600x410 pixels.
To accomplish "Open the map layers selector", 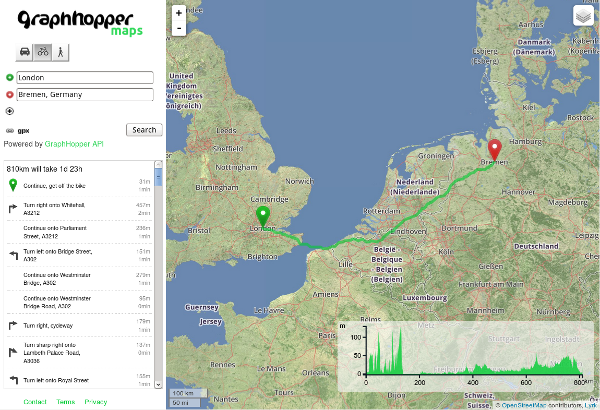I will click(583, 16).
